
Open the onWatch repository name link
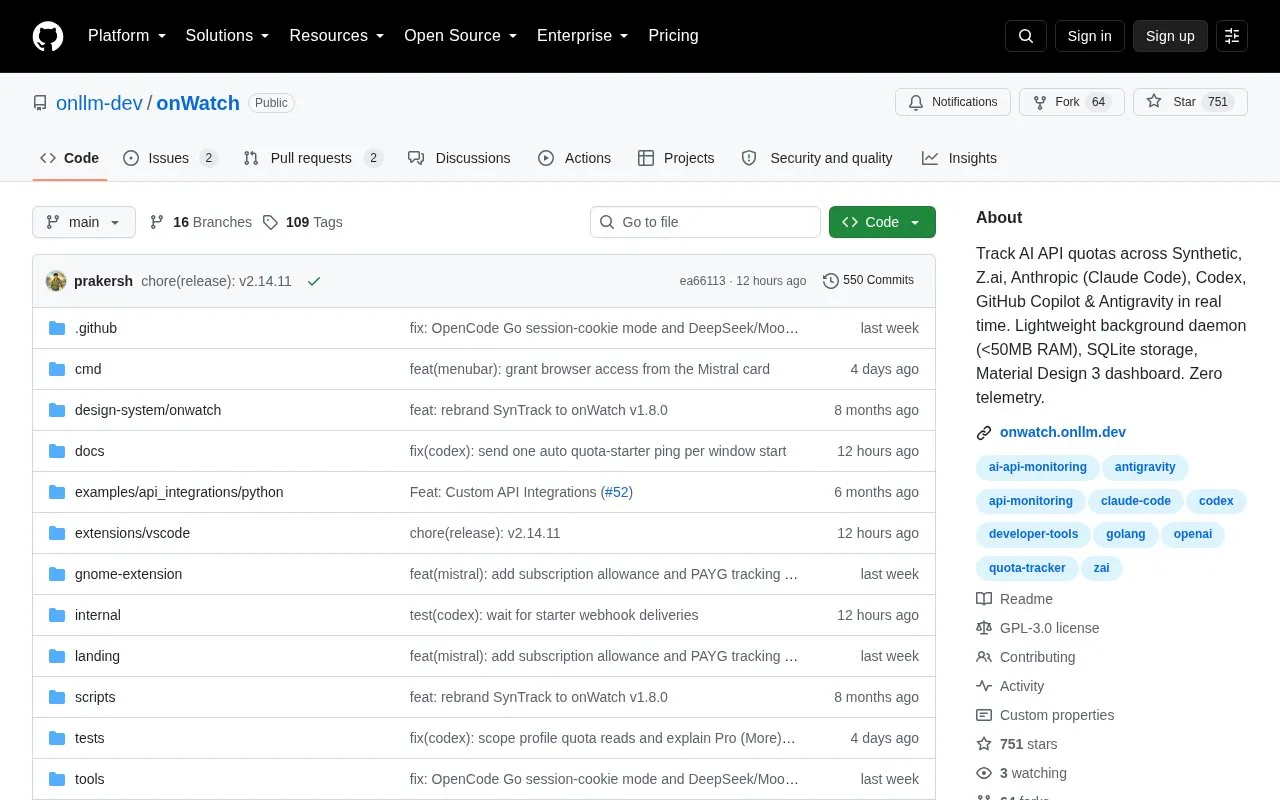[x=198, y=103]
